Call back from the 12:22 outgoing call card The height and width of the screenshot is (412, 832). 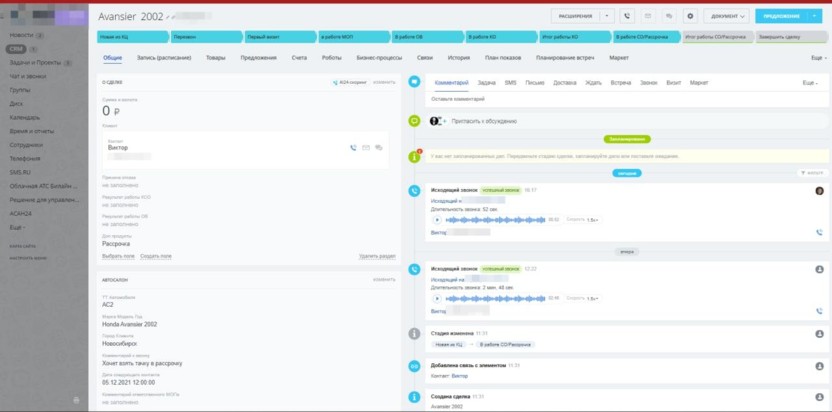(819, 311)
